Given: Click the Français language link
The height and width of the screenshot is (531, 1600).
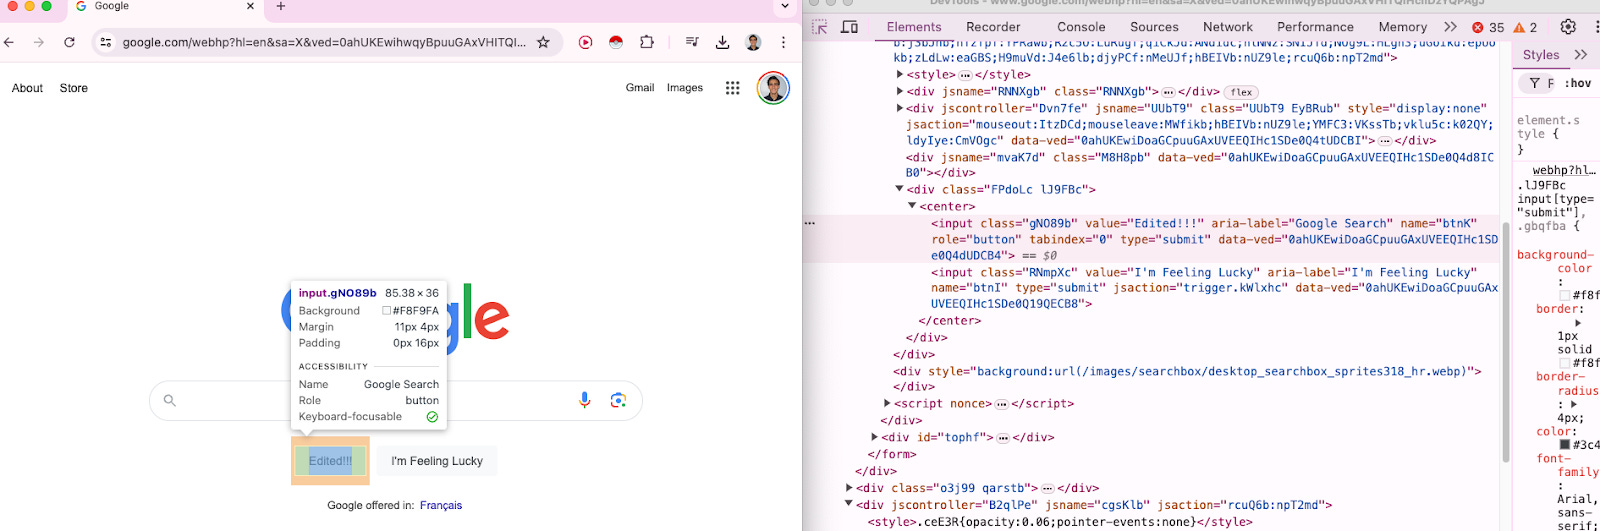Looking at the screenshot, I should click(441, 505).
